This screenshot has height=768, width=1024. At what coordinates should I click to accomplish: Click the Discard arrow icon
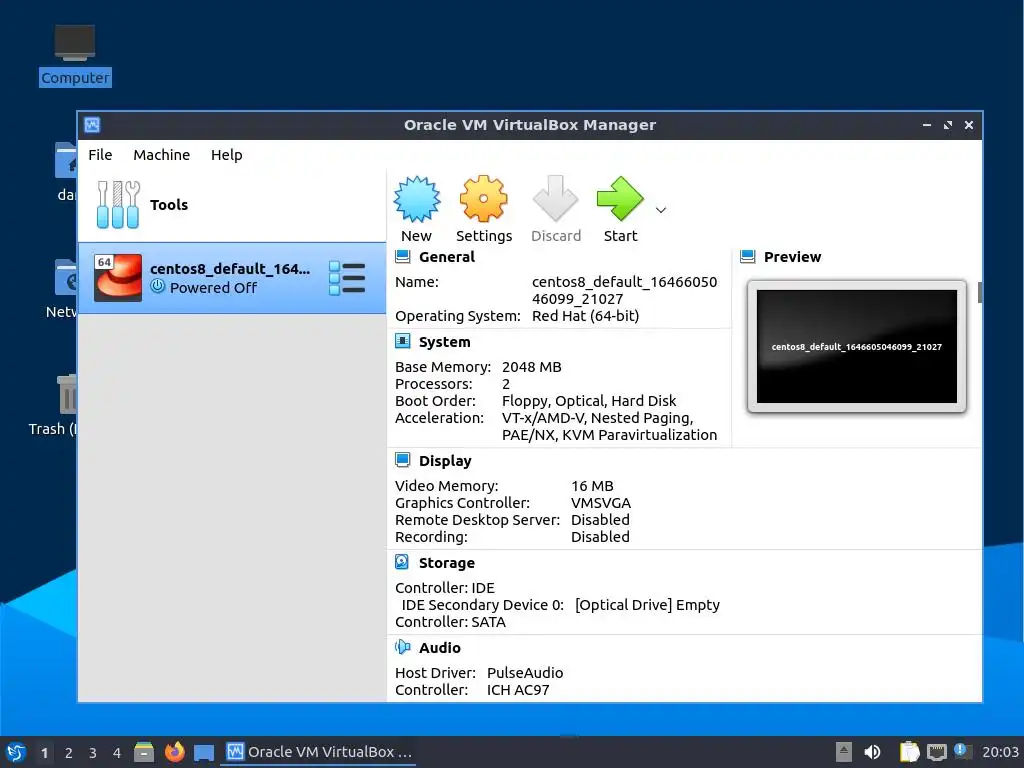click(555, 199)
